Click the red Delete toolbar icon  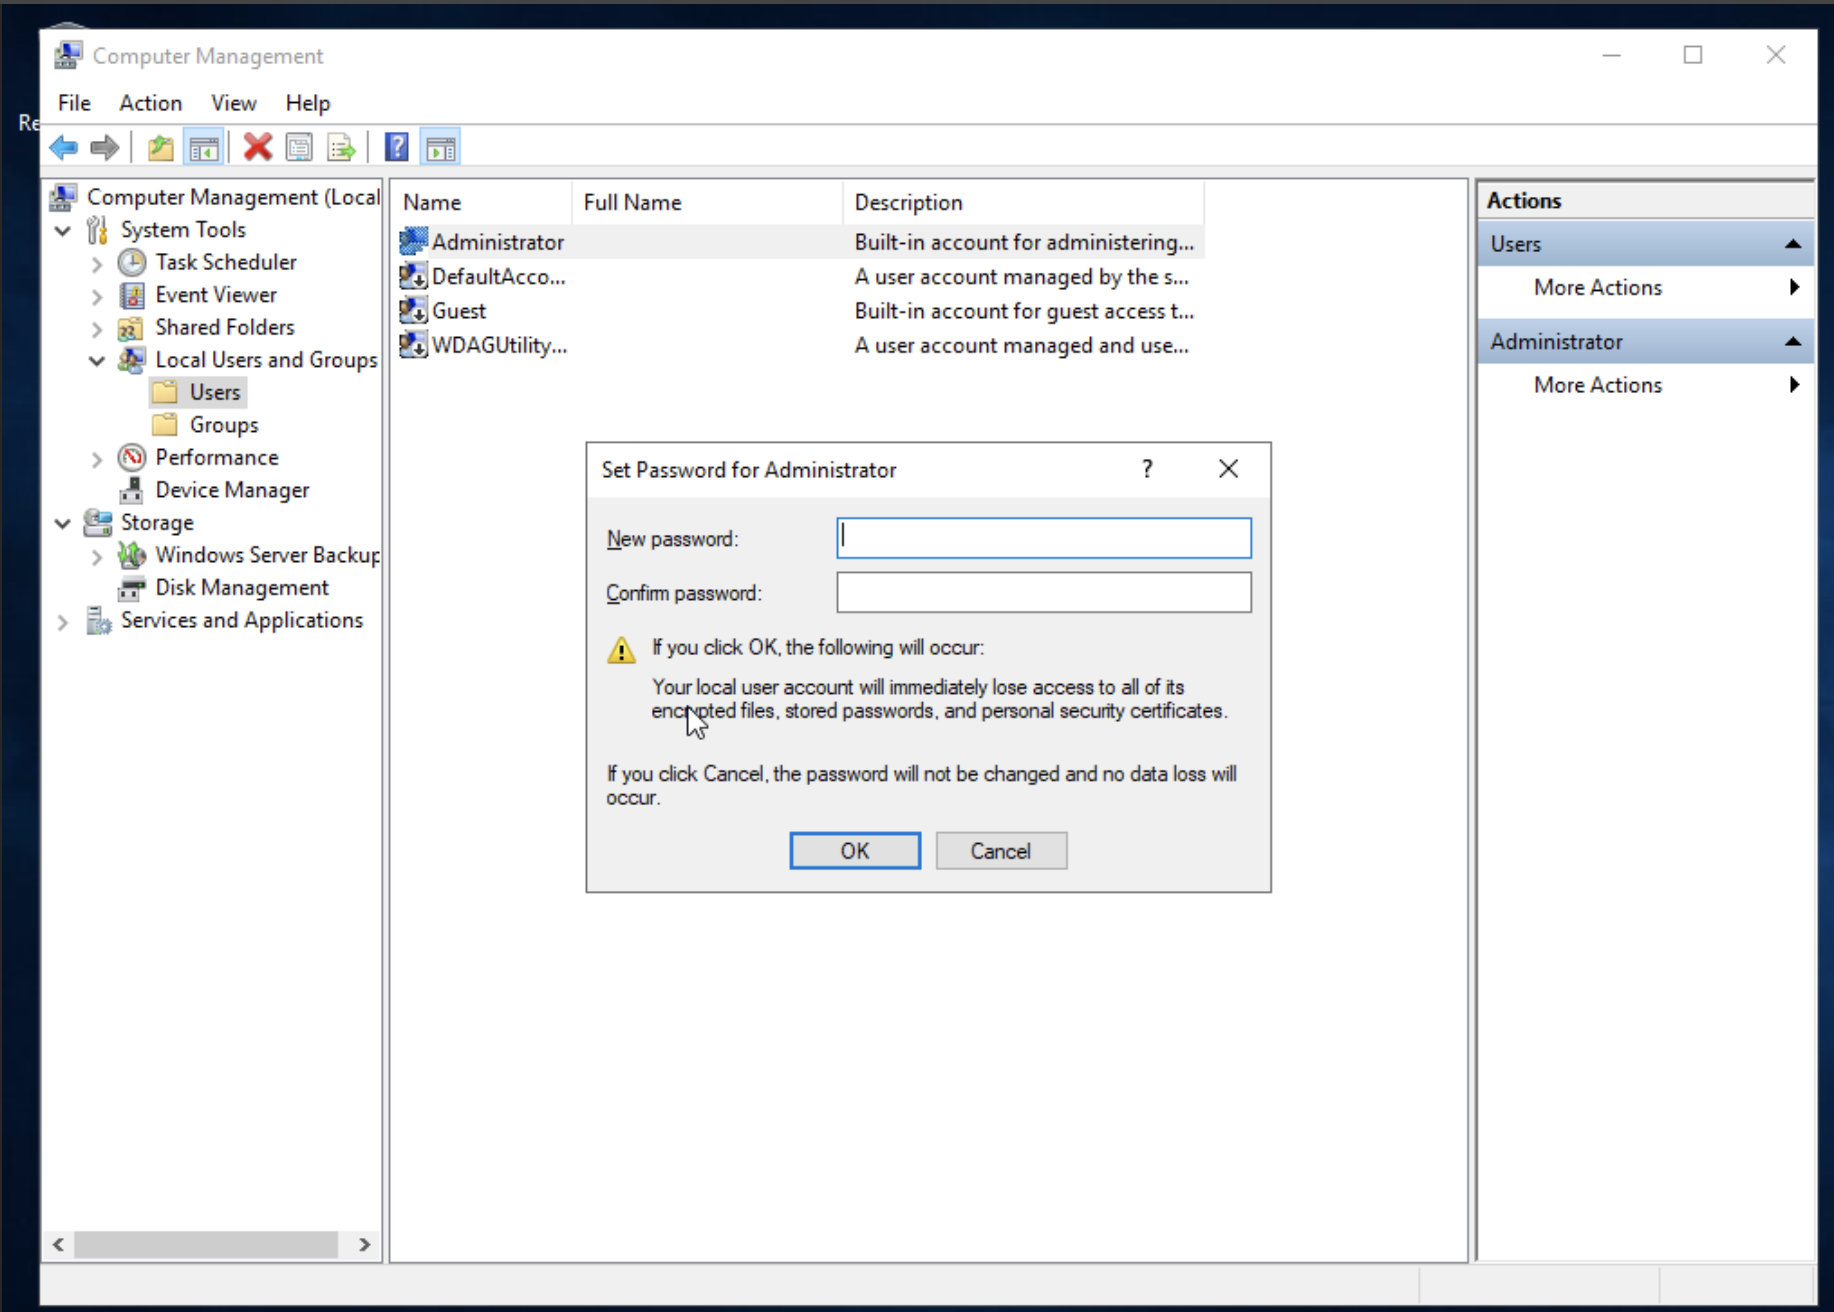(257, 148)
